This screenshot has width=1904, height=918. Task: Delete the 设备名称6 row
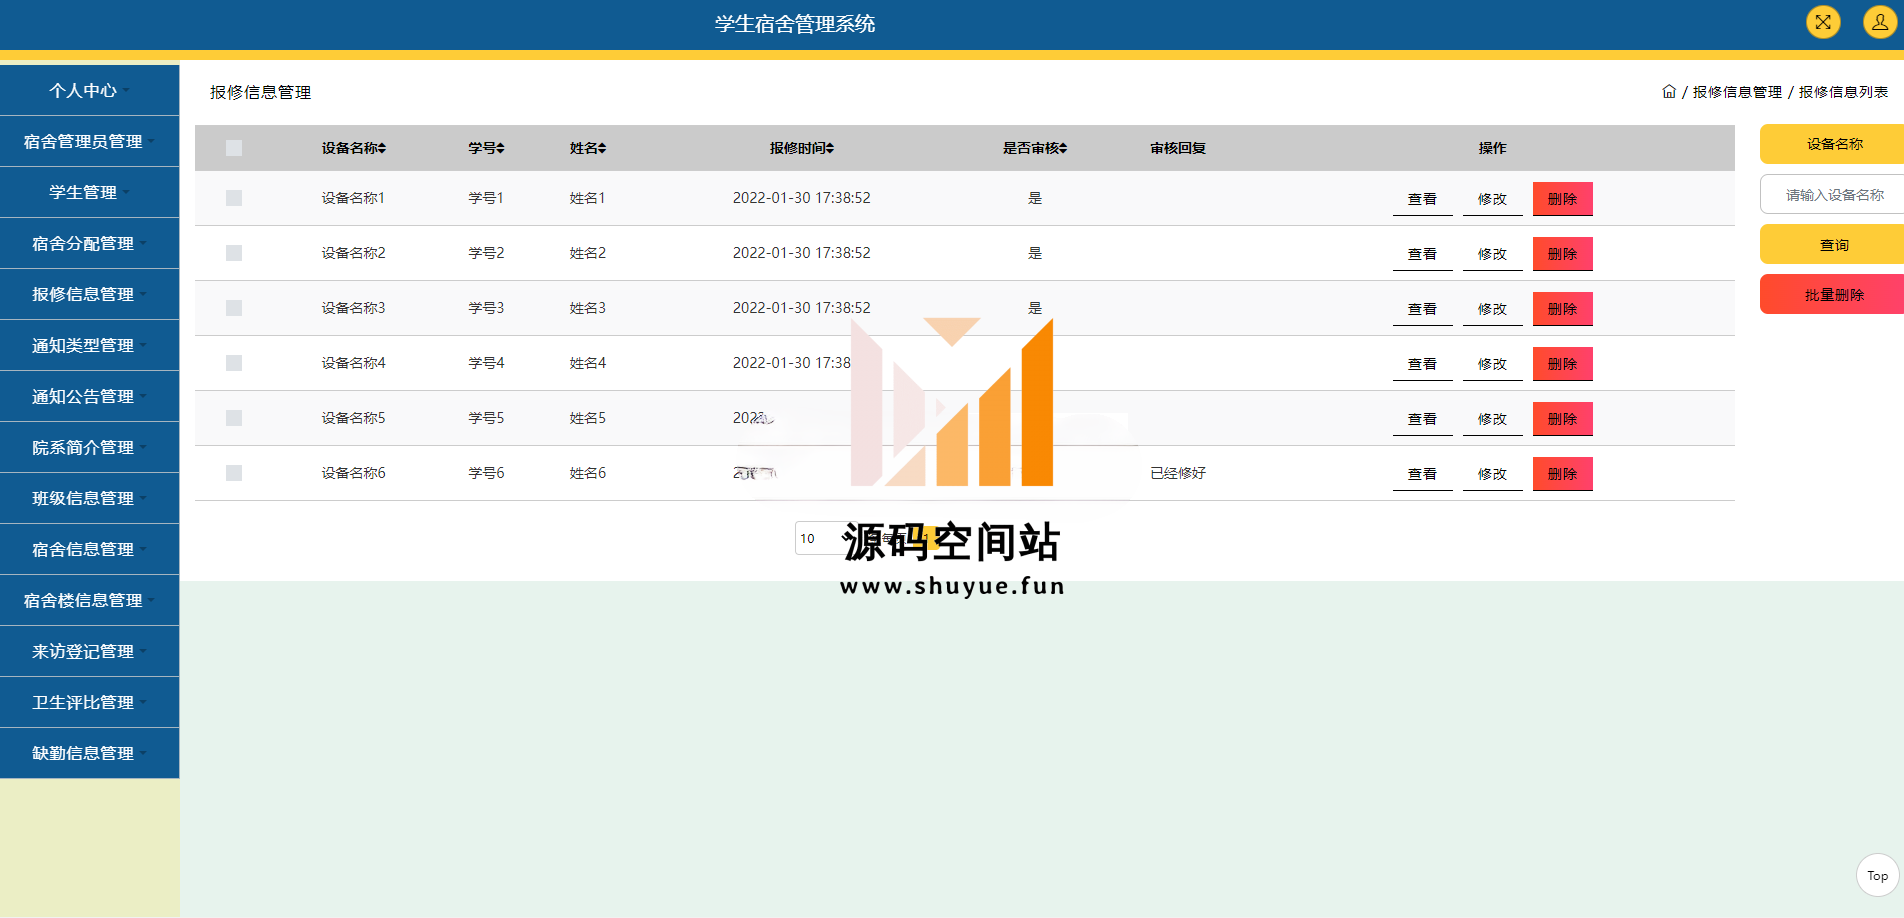point(1562,474)
